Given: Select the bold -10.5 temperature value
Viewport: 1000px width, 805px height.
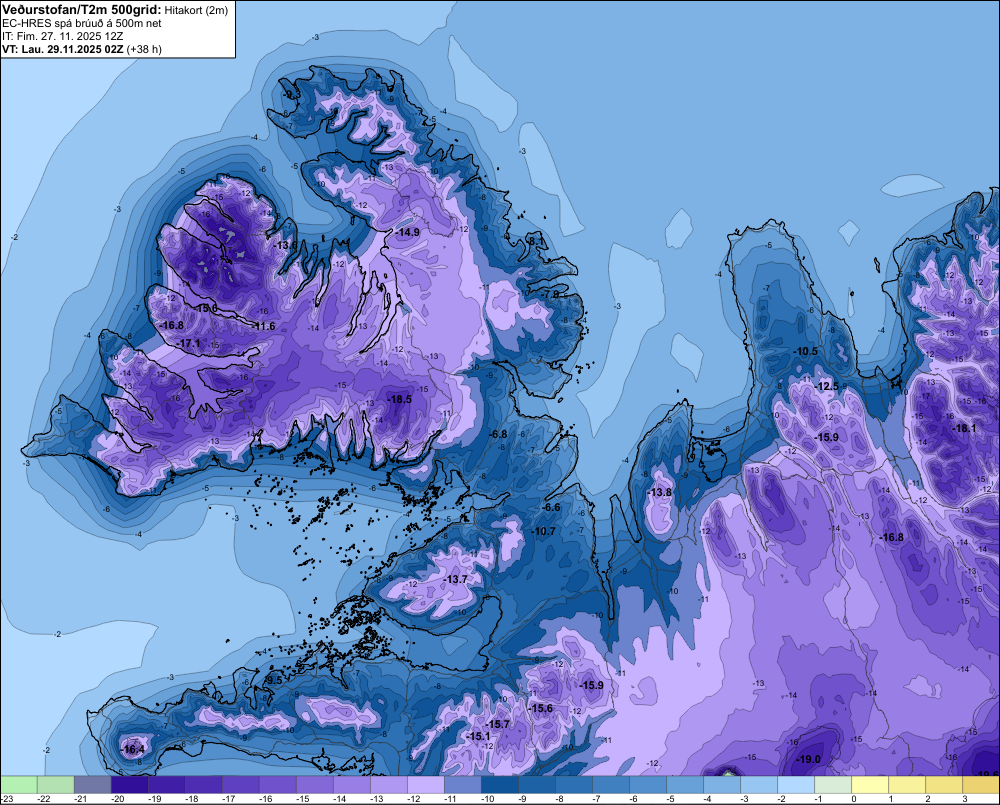Looking at the screenshot, I should tap(805, 351).
